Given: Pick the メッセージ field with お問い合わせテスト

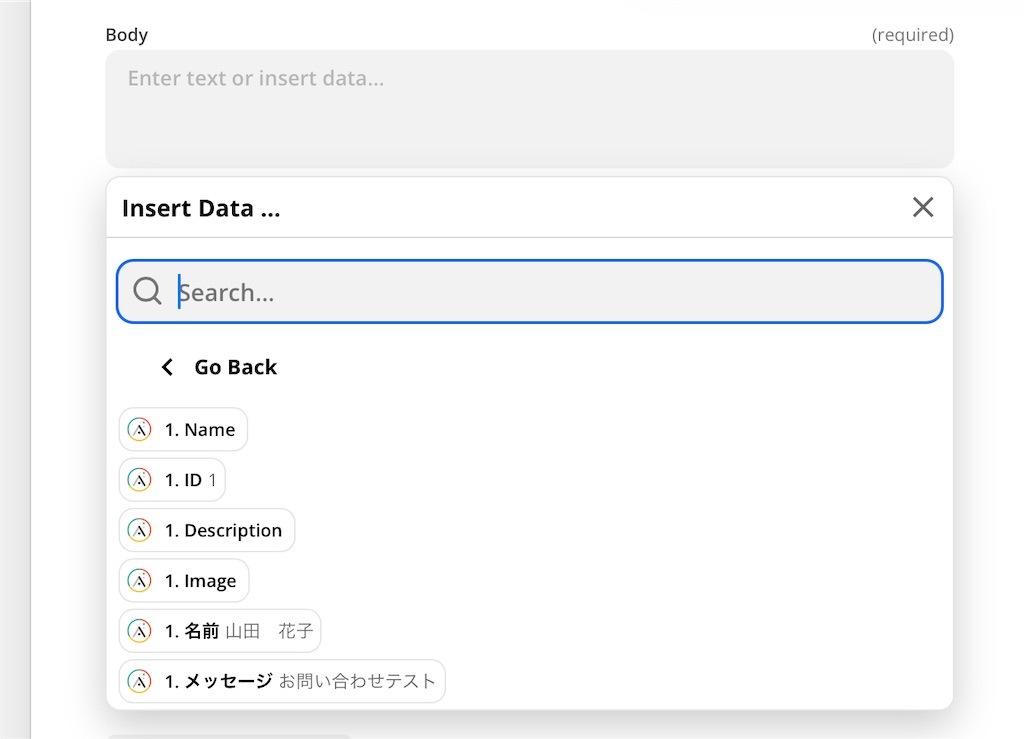Looking at the screenshot, I should click(x=300, y=681).
